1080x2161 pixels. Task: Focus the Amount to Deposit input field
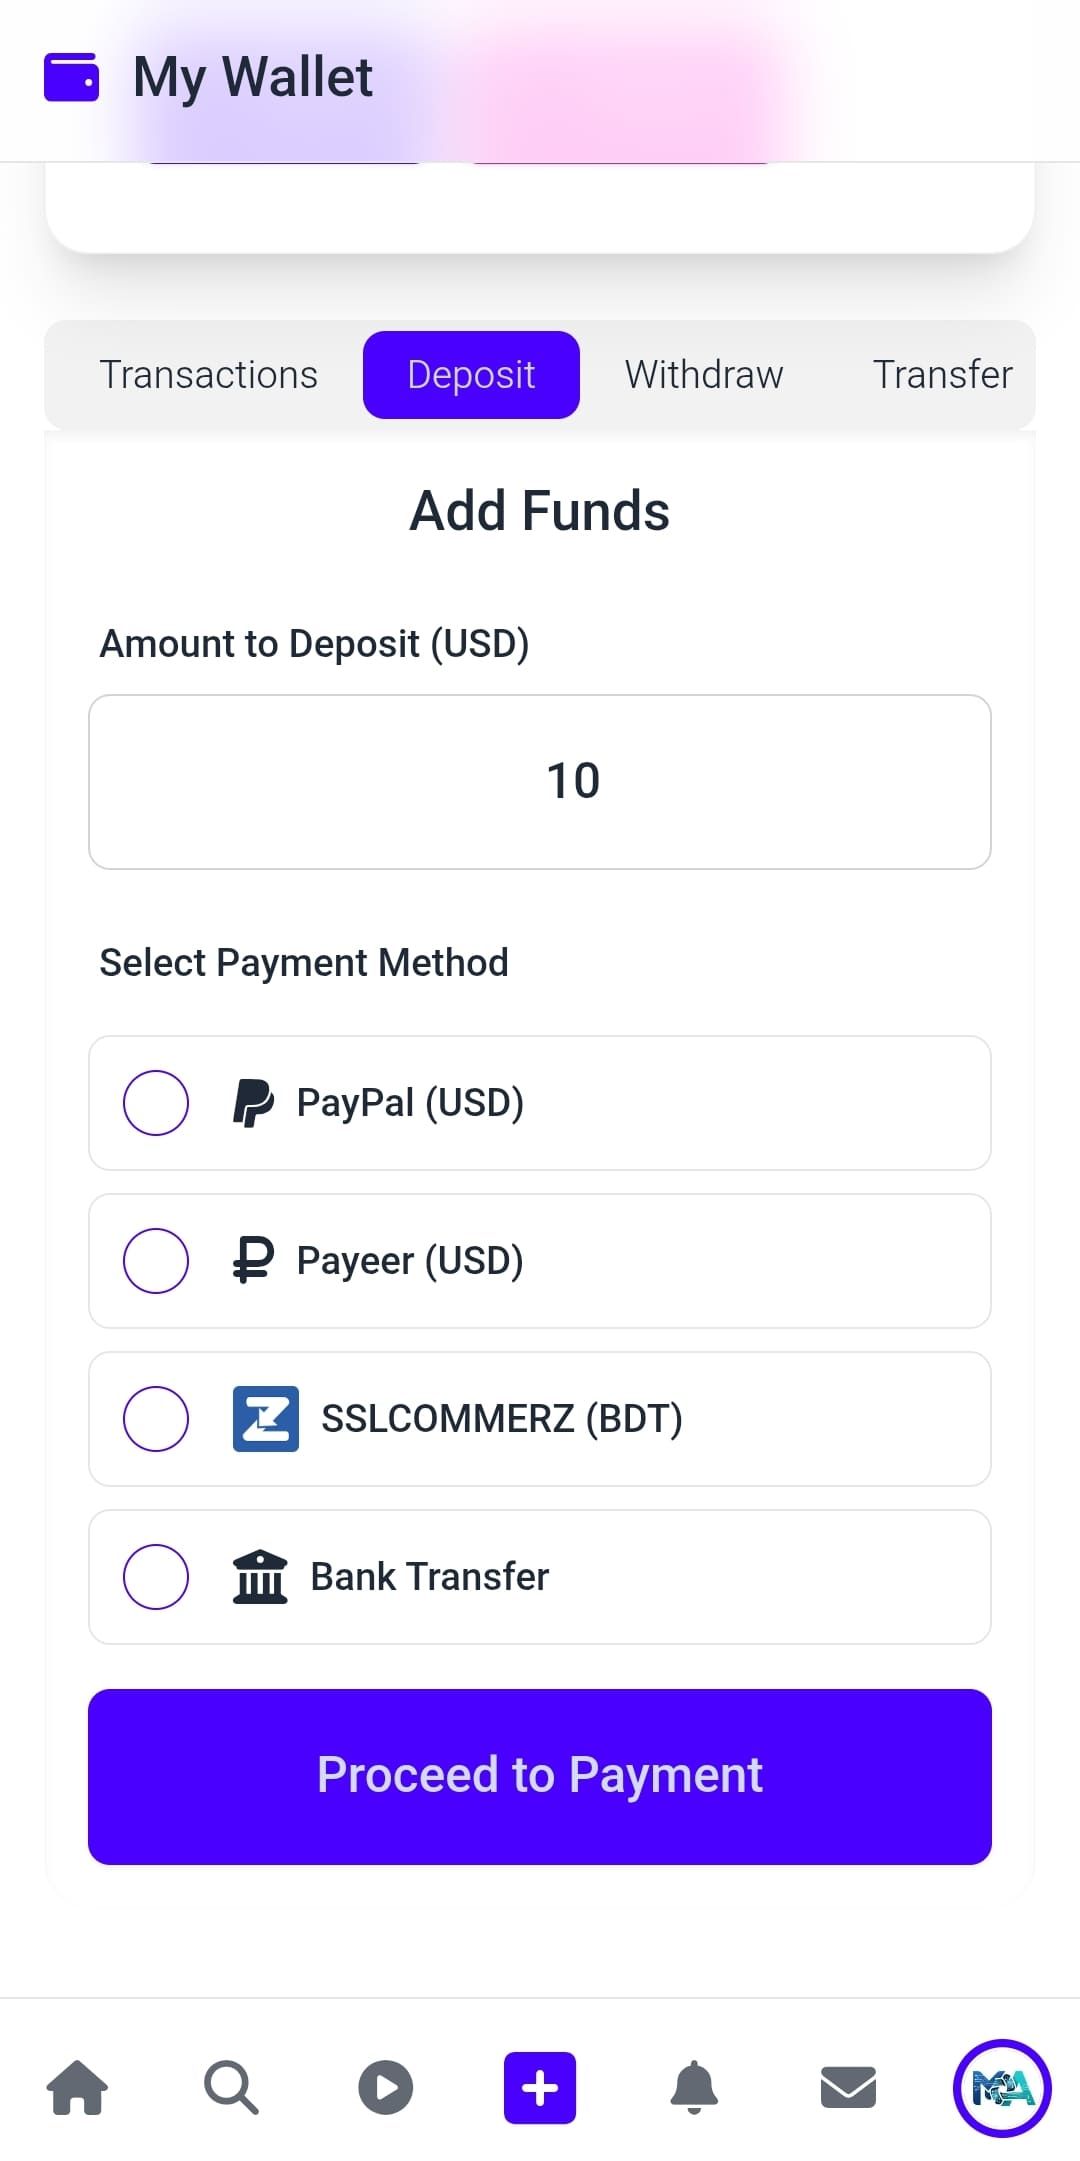[x=540, y=782]
